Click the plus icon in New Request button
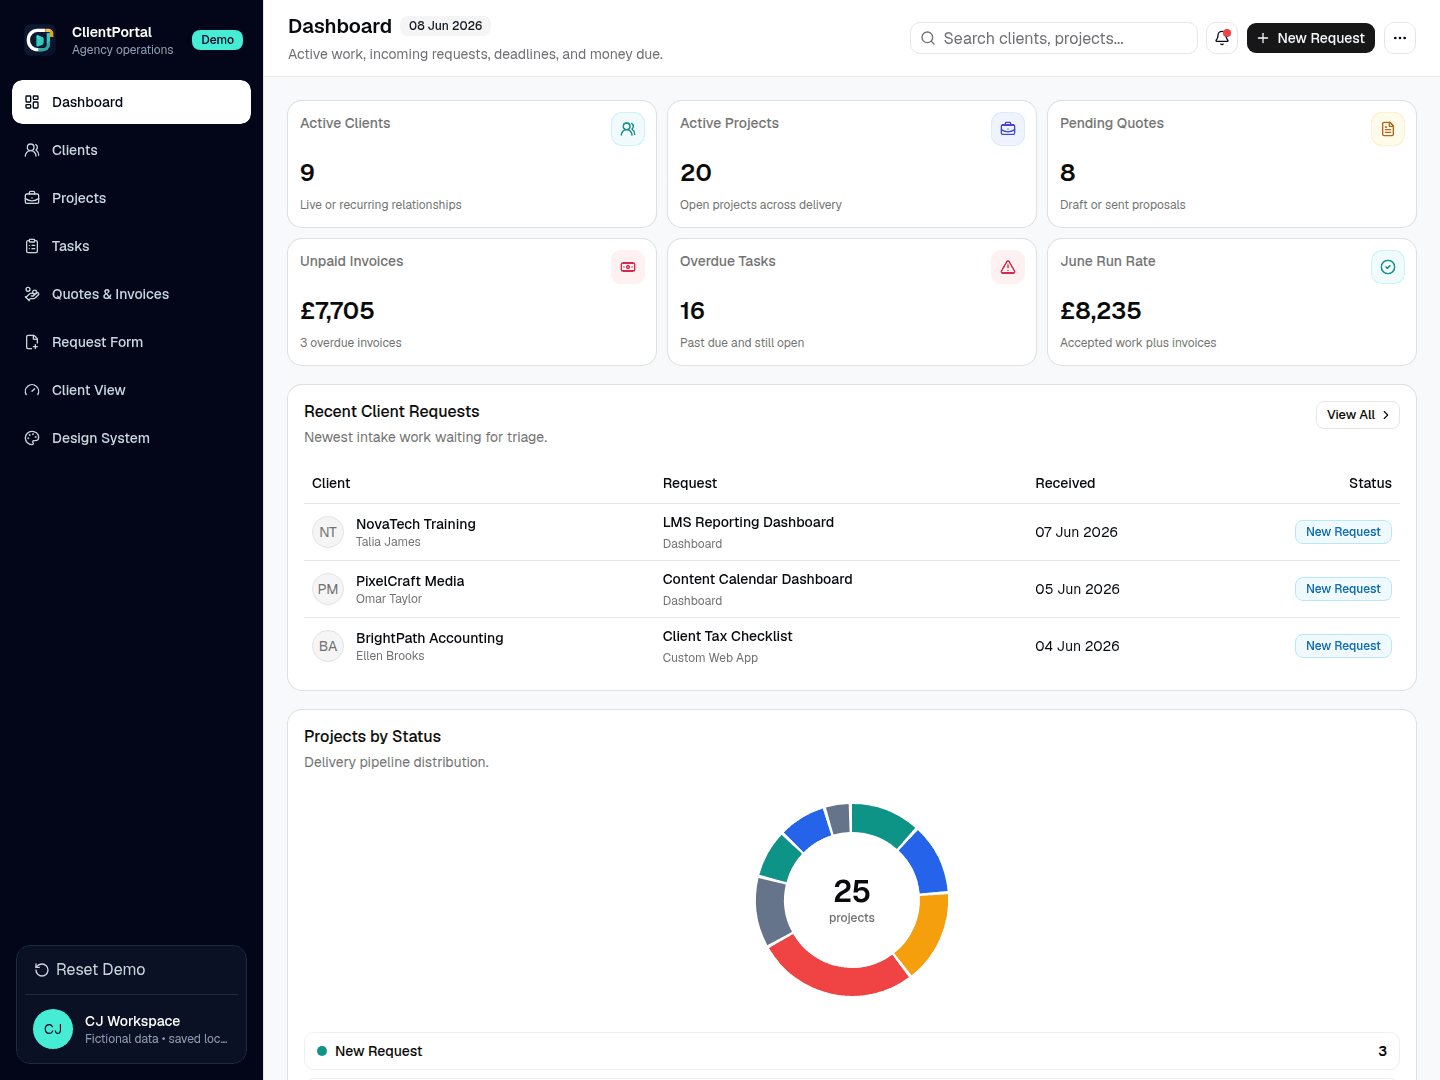The width and height of the screenshot is (1440, 1080). 1263,38
